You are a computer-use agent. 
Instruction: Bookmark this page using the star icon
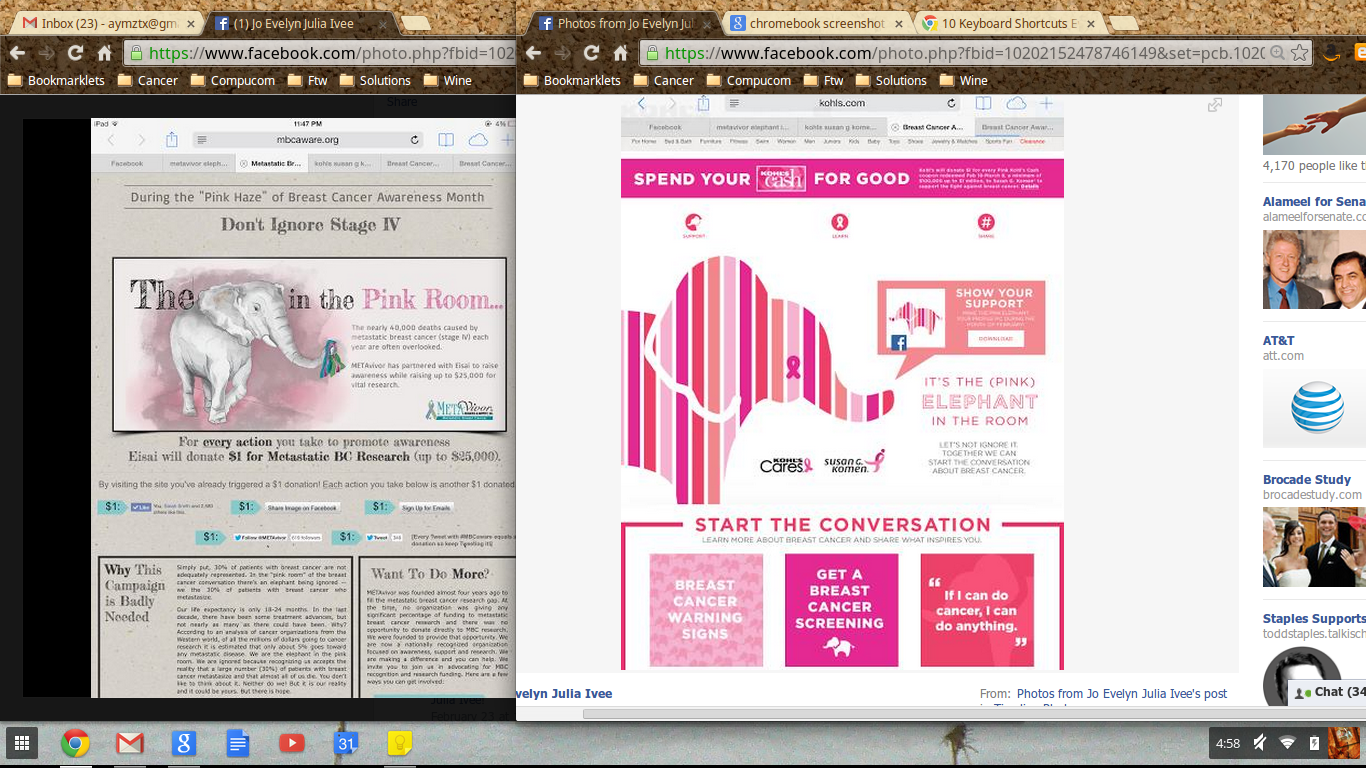[1297, 54]
